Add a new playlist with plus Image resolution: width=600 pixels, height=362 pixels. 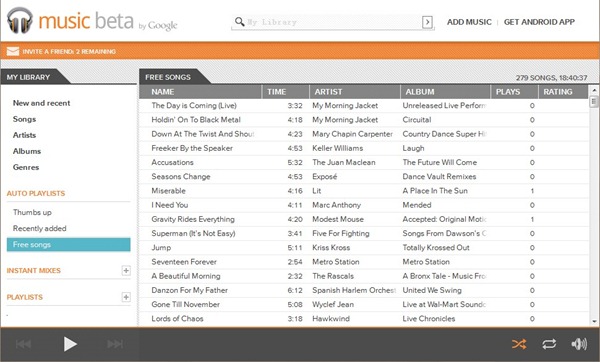[x=126, y=297]
